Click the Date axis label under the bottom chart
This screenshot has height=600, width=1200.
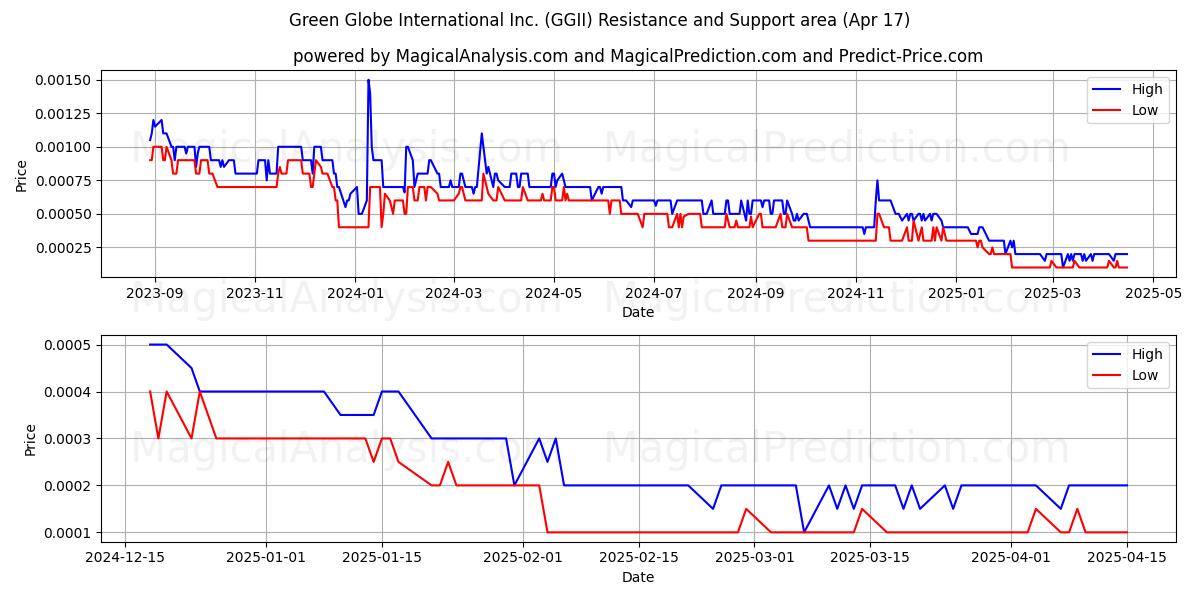638,577
